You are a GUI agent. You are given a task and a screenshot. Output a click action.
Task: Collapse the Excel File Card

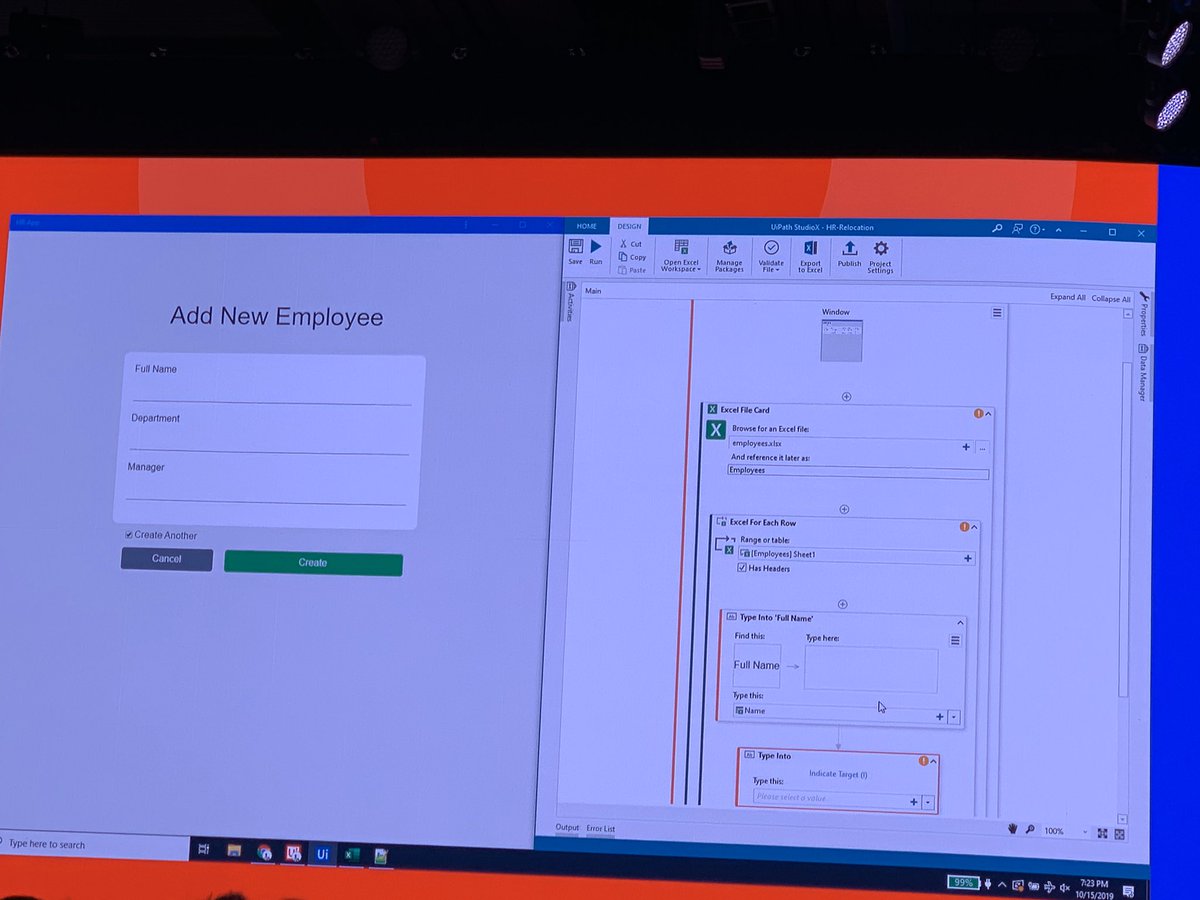[988, 413]
